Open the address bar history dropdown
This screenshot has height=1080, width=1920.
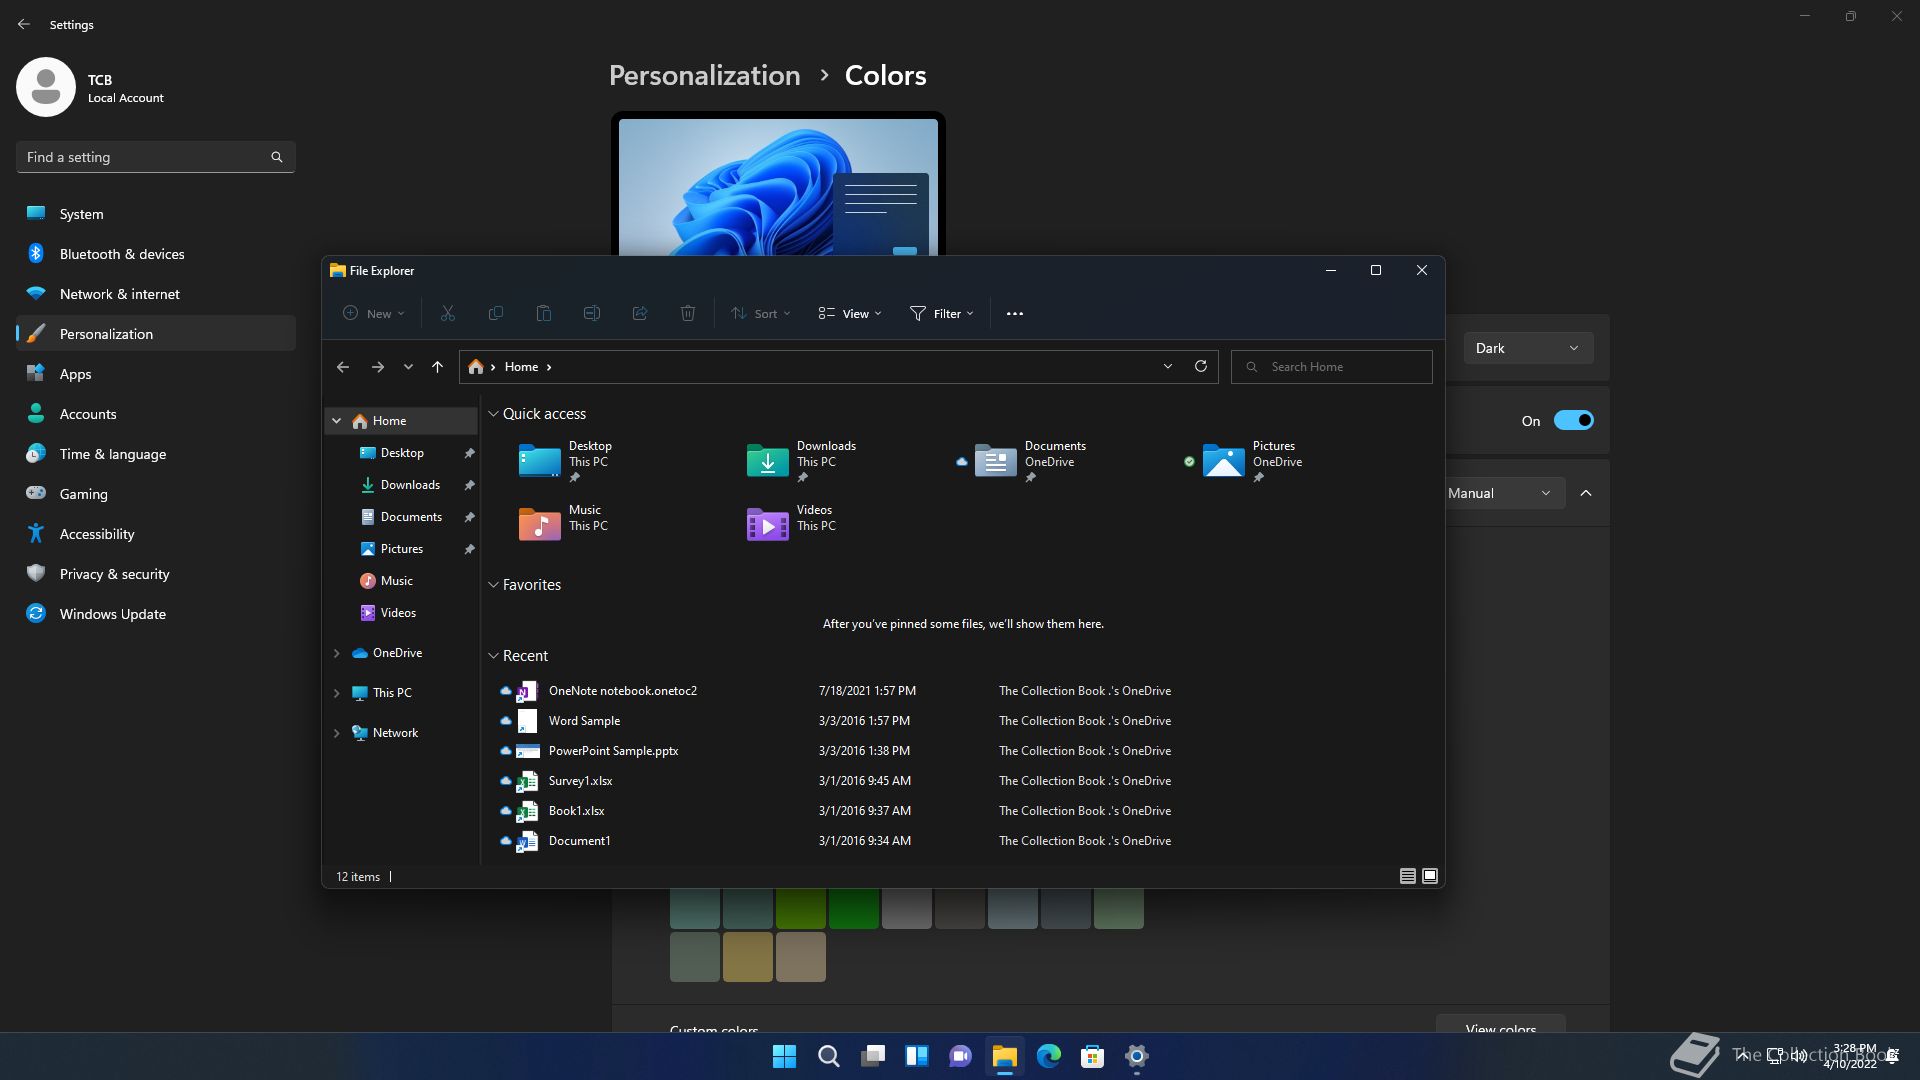(x=1167, y=367)
